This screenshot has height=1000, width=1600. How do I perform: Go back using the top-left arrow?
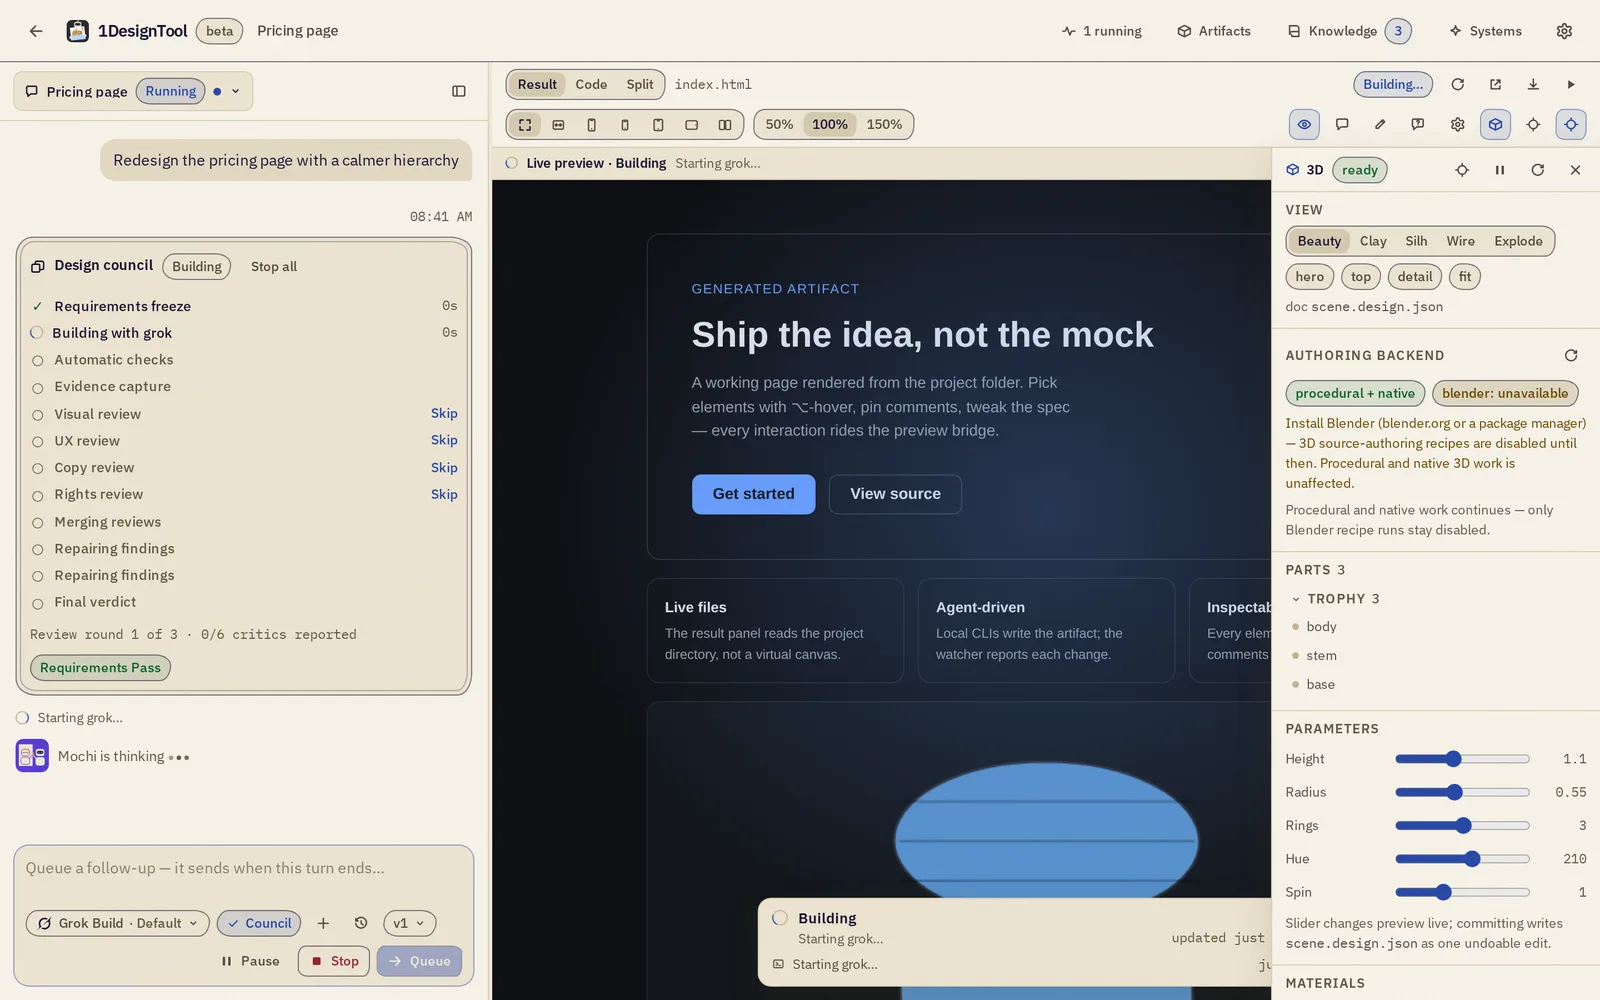[36, 31]
